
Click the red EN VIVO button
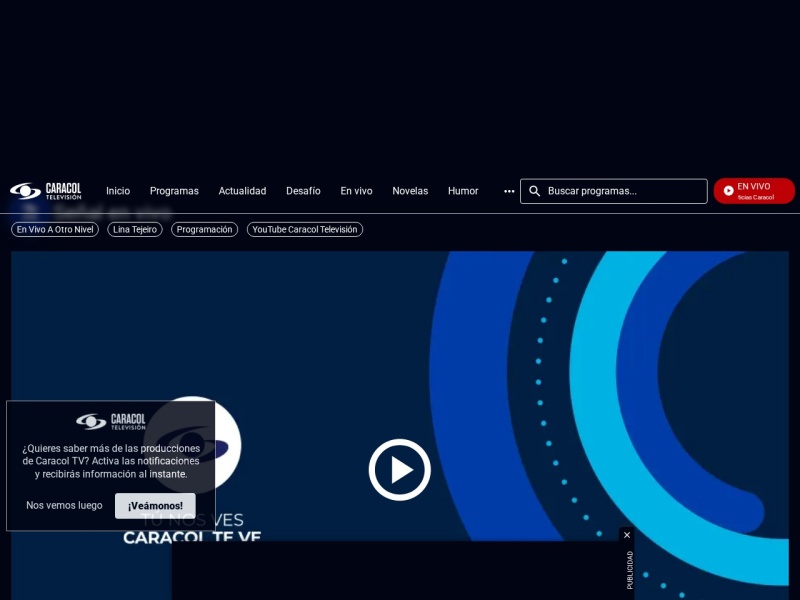[754, 191]
